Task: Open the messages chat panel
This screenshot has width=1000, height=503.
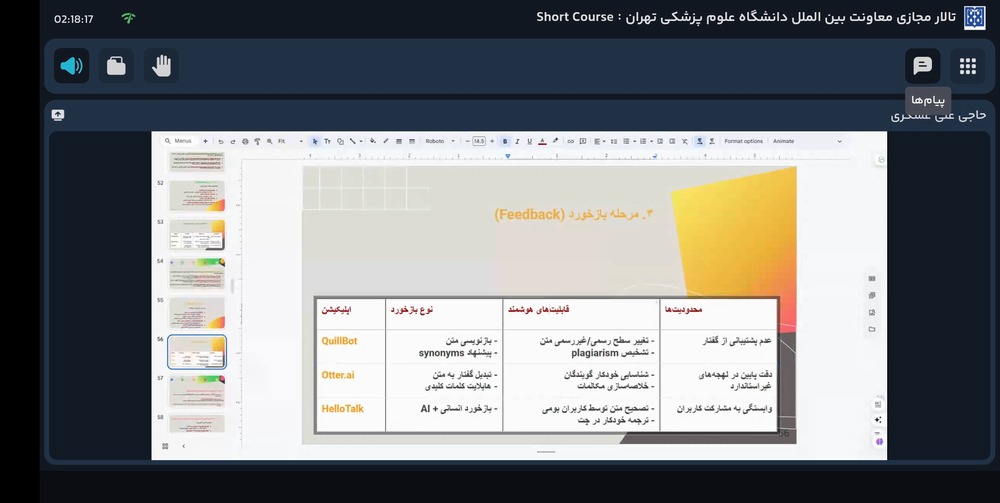Action: click(922, 66)
